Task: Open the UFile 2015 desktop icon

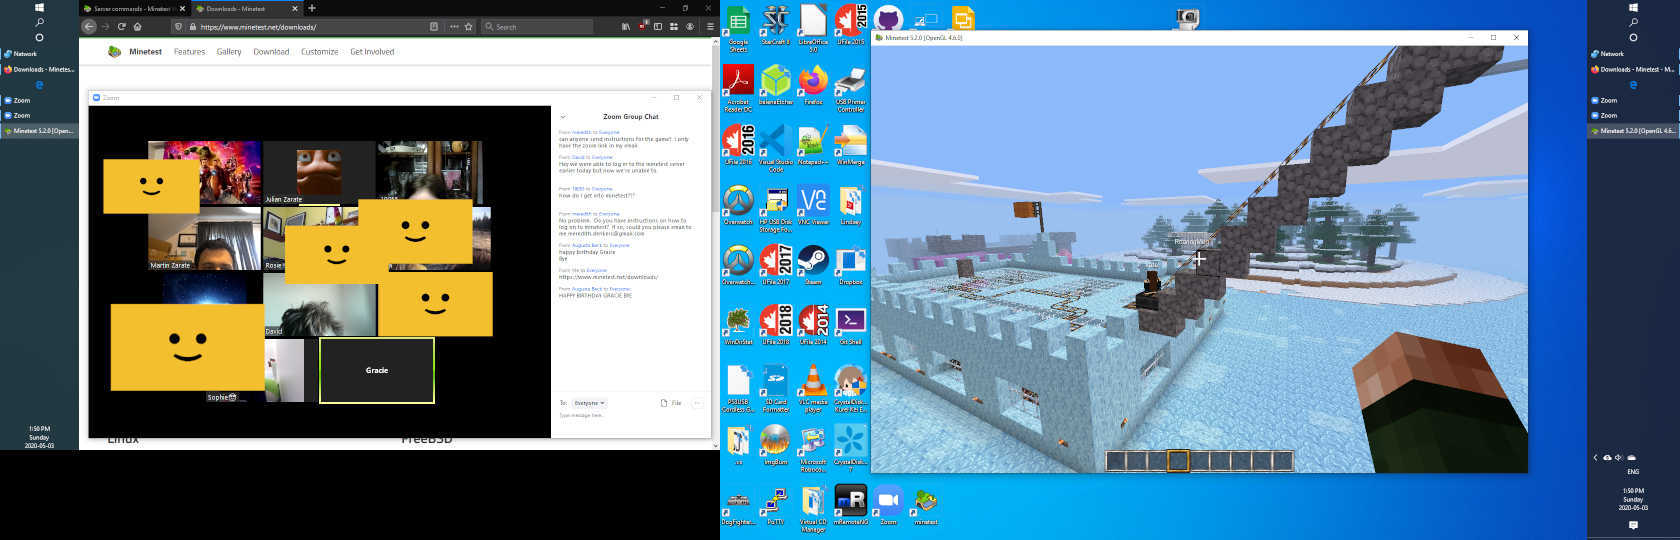Action: click(850, 26)
